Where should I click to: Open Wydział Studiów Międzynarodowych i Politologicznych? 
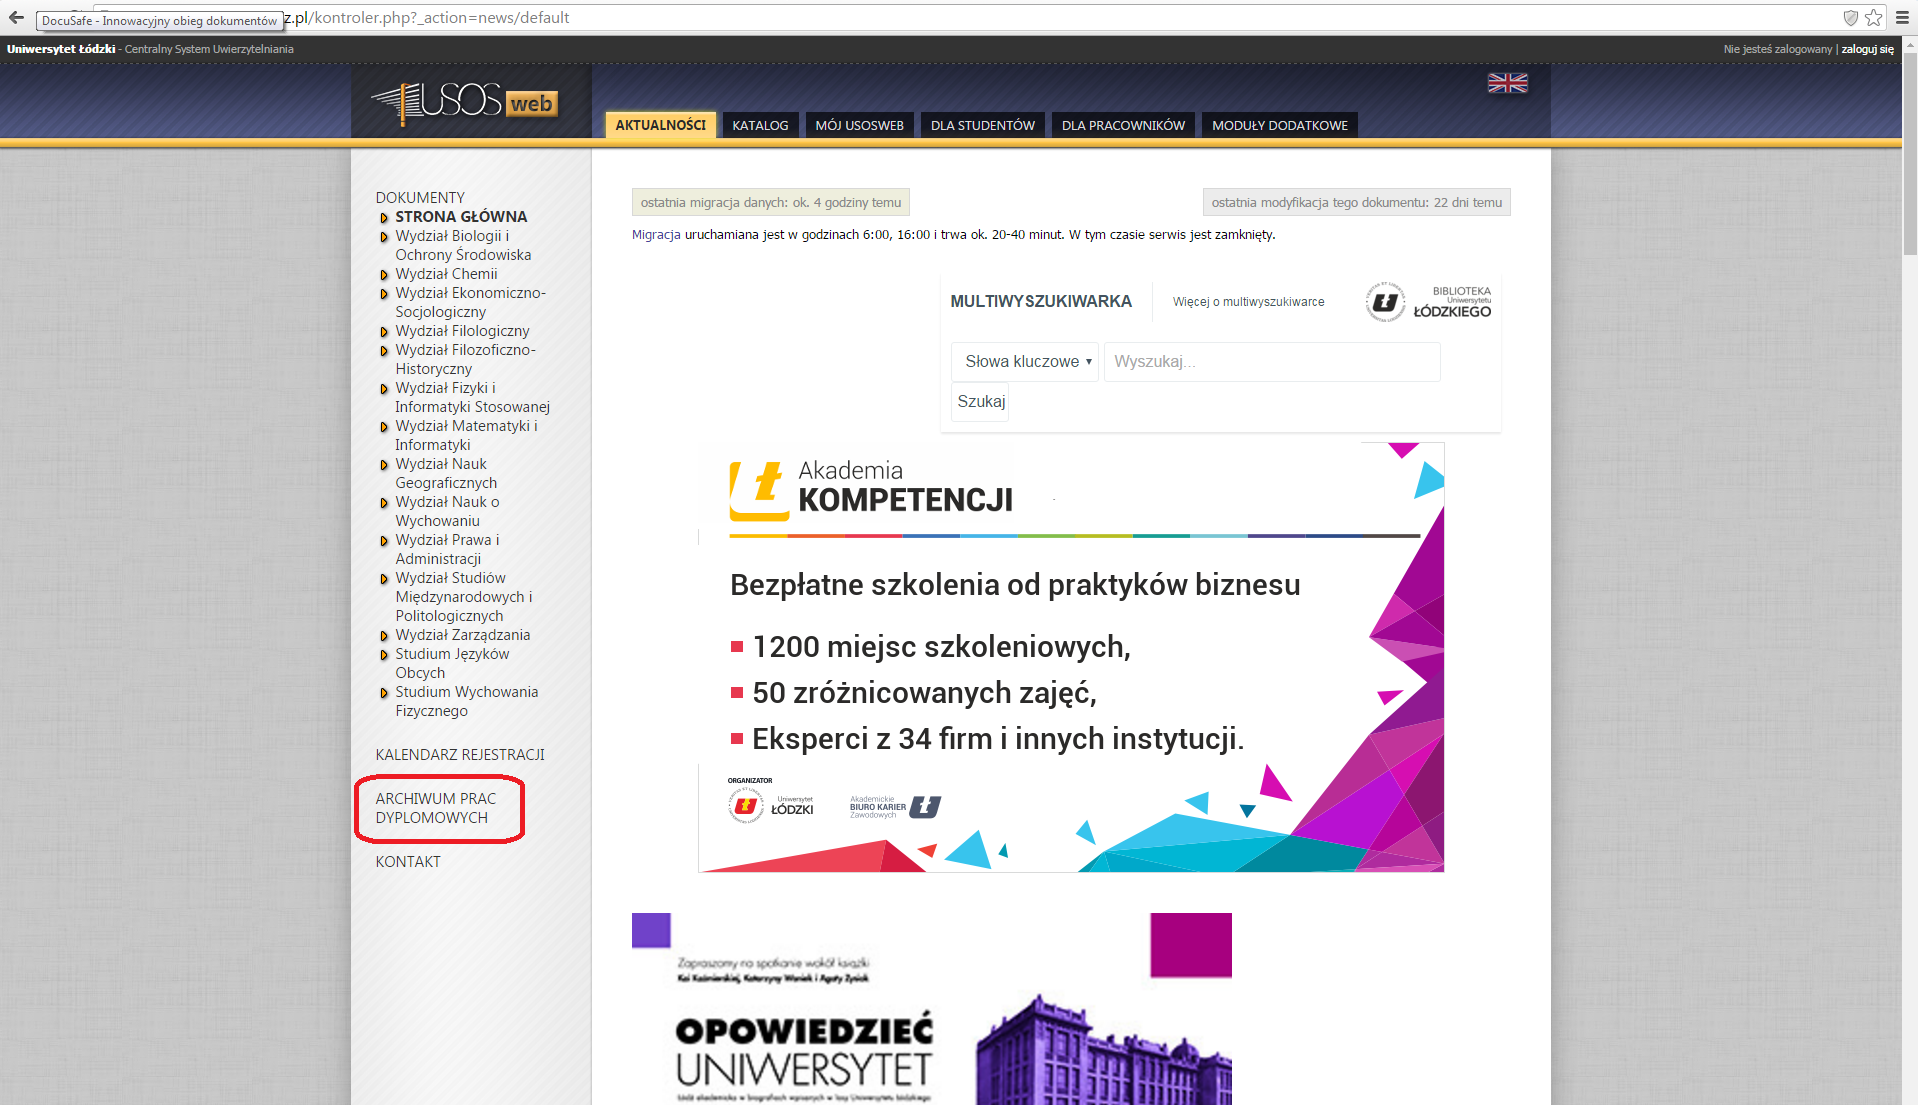pos(464,597)
